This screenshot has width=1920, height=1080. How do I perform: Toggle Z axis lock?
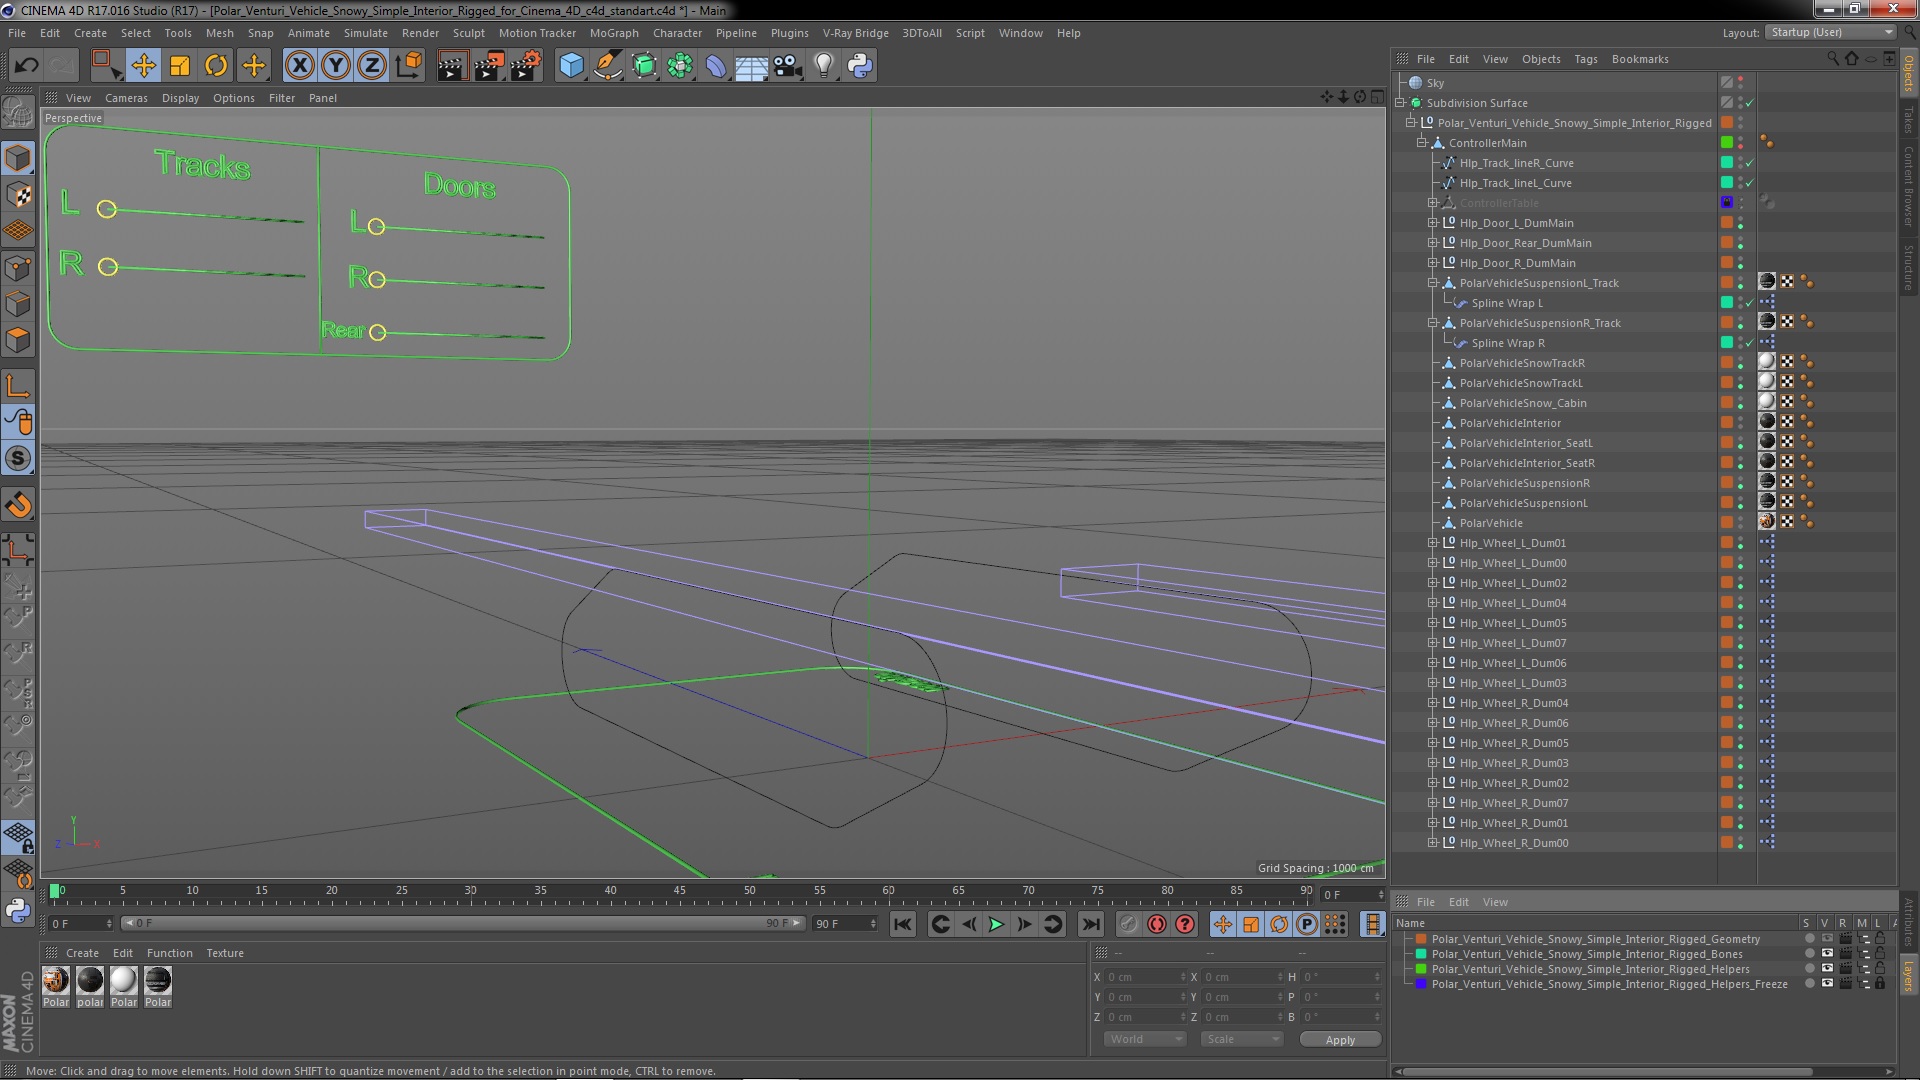(372, 66)
